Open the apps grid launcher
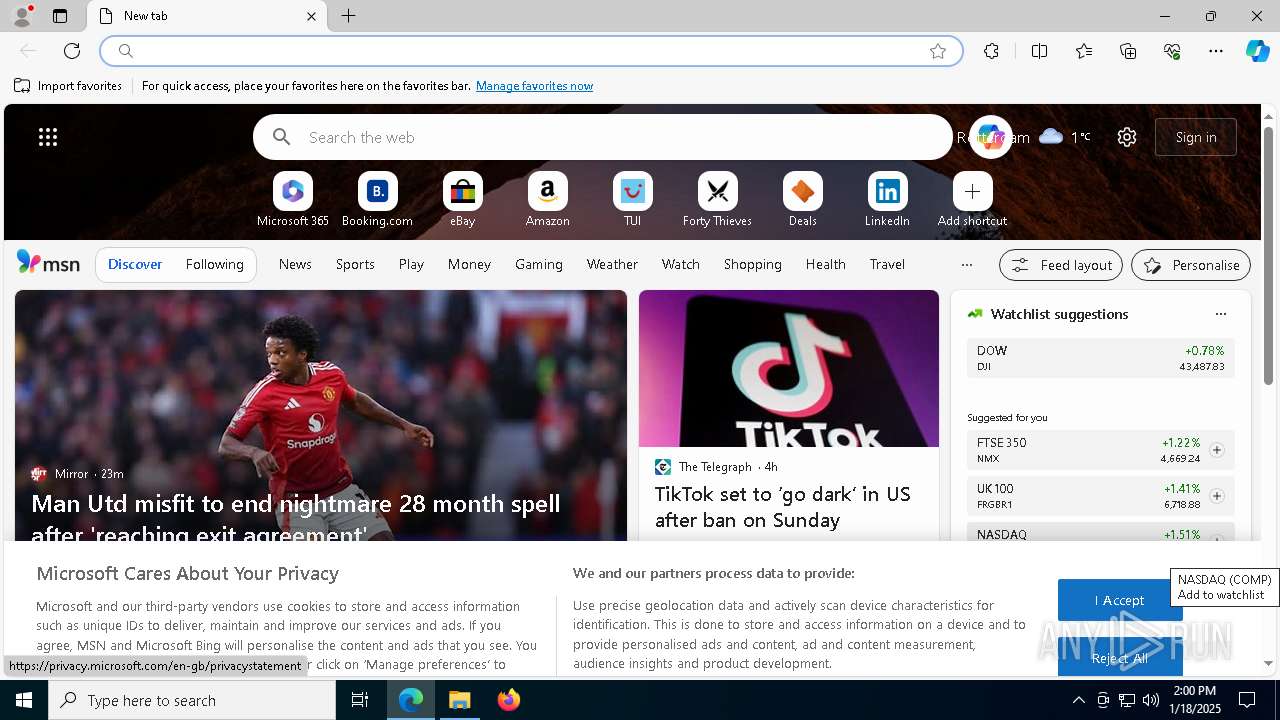The width and height of the screenshot is (1280, 720). (x=48, y=137)
